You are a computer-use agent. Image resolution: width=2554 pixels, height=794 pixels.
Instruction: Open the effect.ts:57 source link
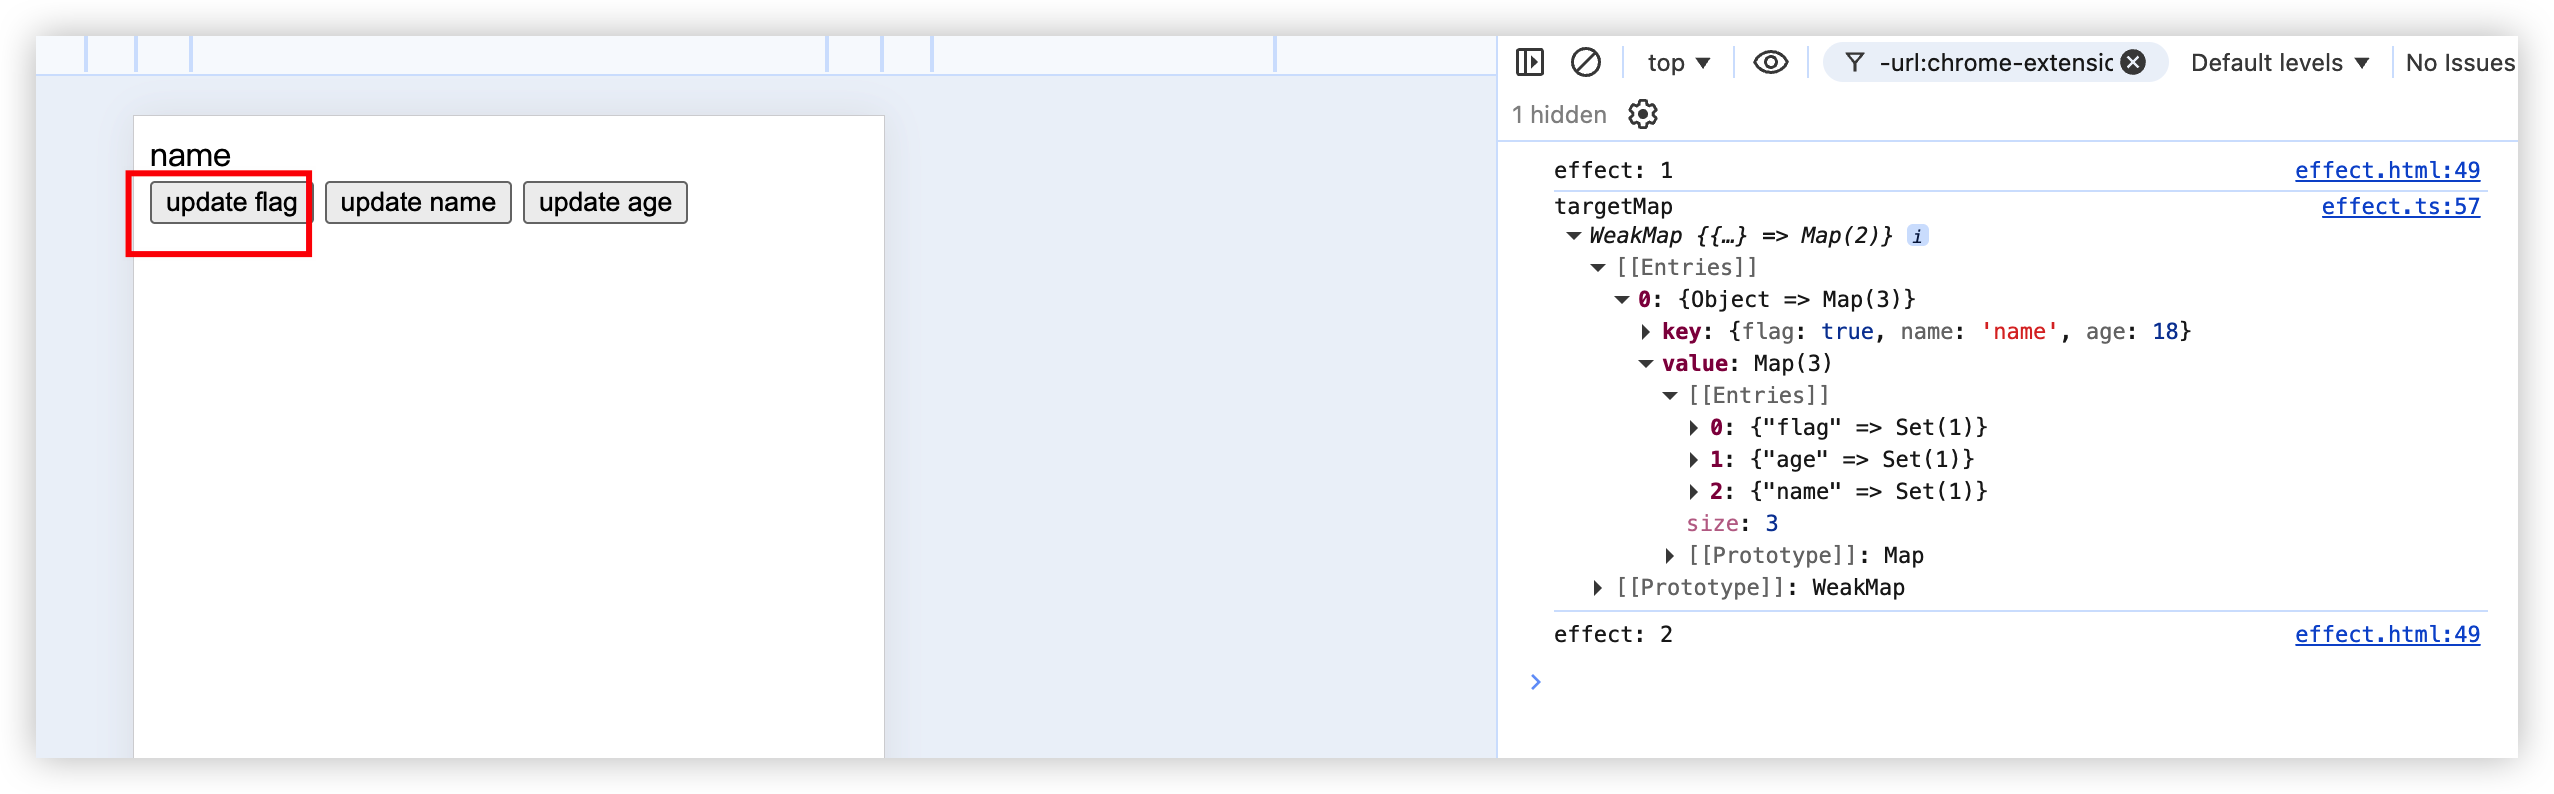2400,206
